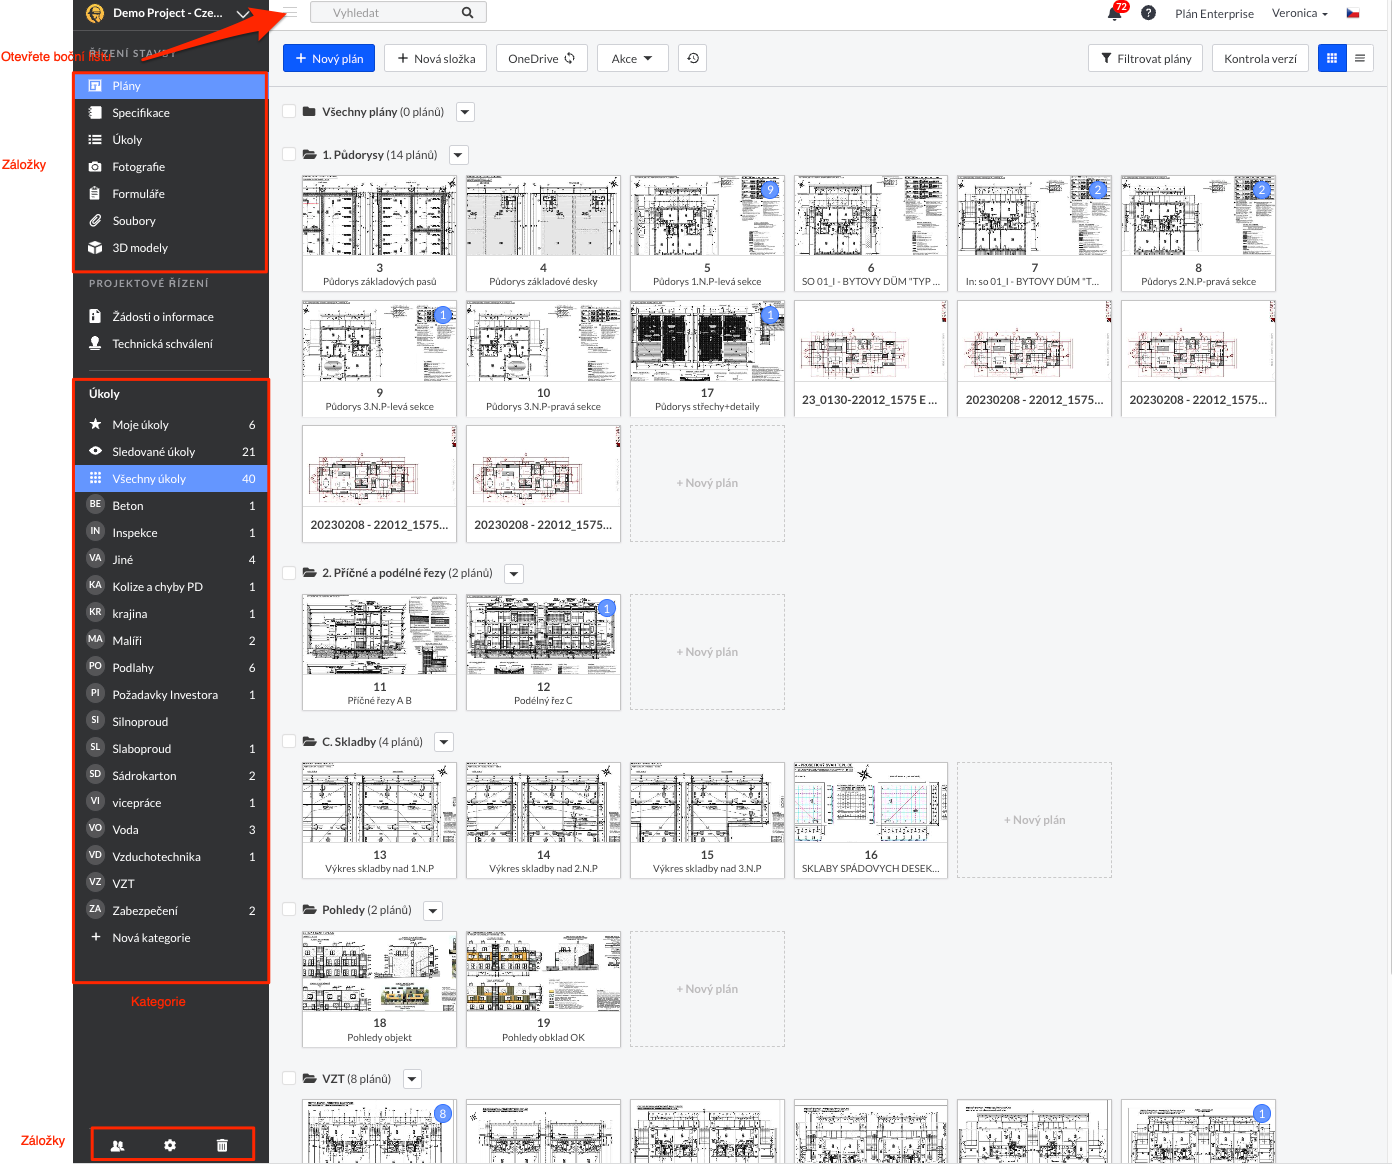This screenshot has width=1392, height=1164.
Task: Switch to list view layout
Action: coord(1360,58)
